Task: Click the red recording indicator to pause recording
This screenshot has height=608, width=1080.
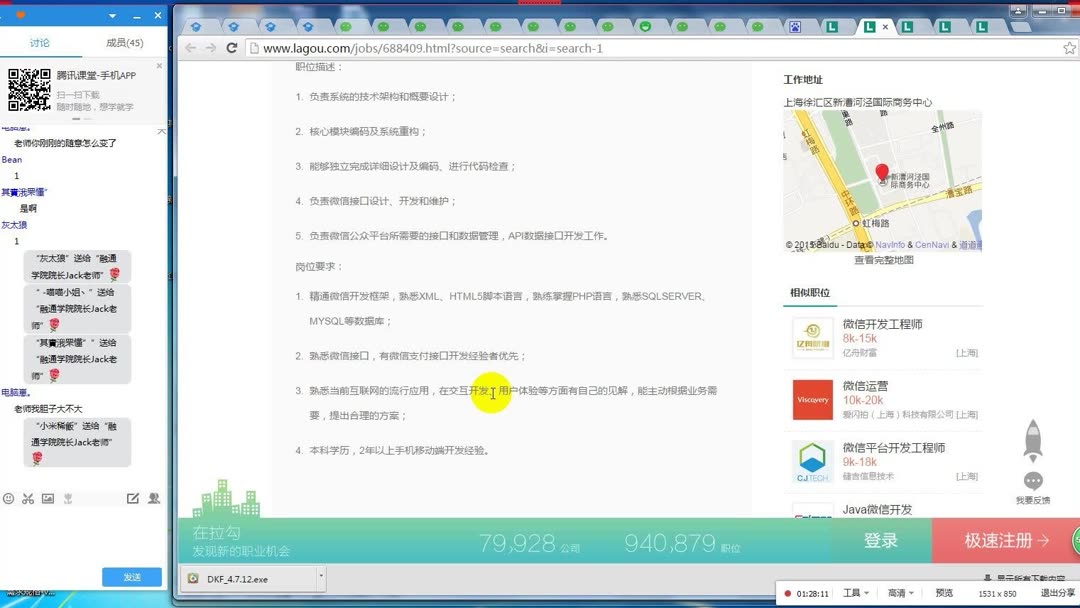Action: (789, 592)
